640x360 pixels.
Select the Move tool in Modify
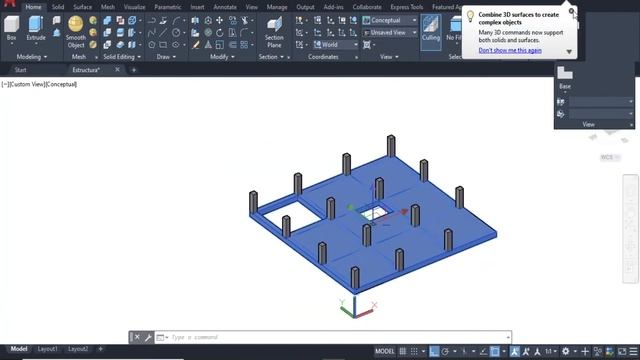(x=220, y=20)
